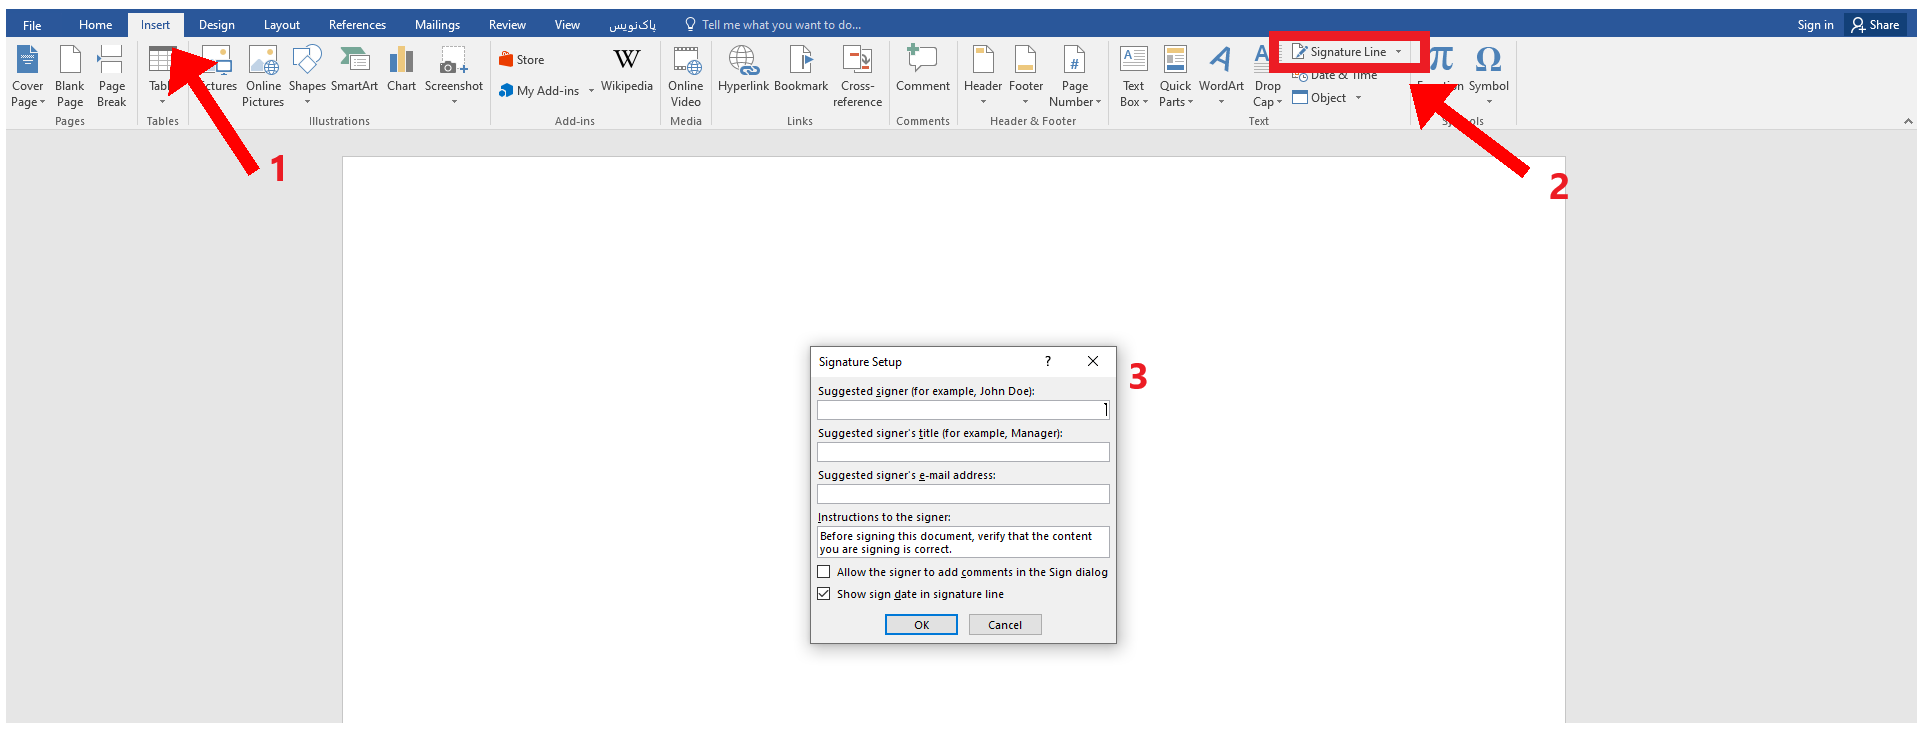This screenshot has width=1930, height=735.
Task: Click the signer's e-mail address field
Action: [x=963, y=494]
